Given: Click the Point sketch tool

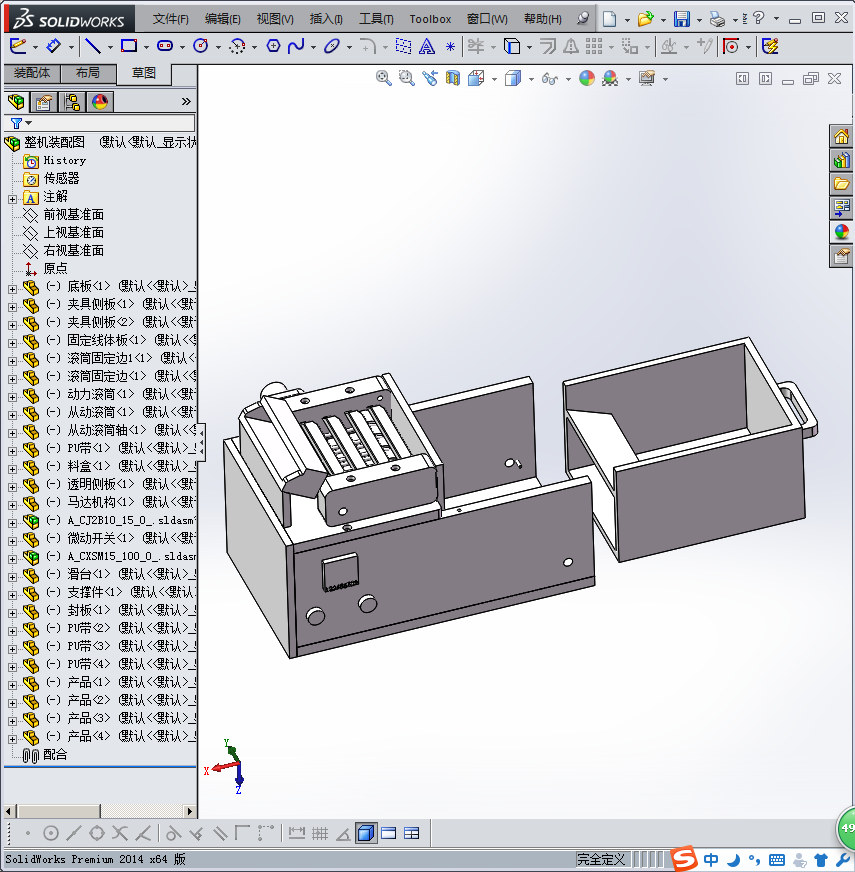Looking at the screenshot, I should [451, 46].
